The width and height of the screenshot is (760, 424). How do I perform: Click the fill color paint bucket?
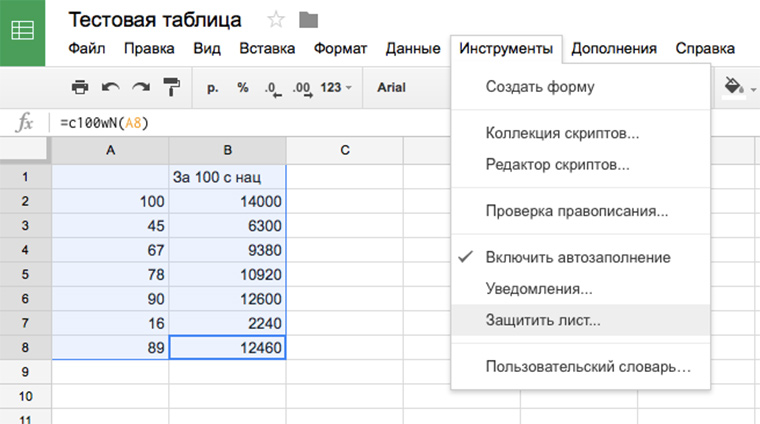click(733, 88)
